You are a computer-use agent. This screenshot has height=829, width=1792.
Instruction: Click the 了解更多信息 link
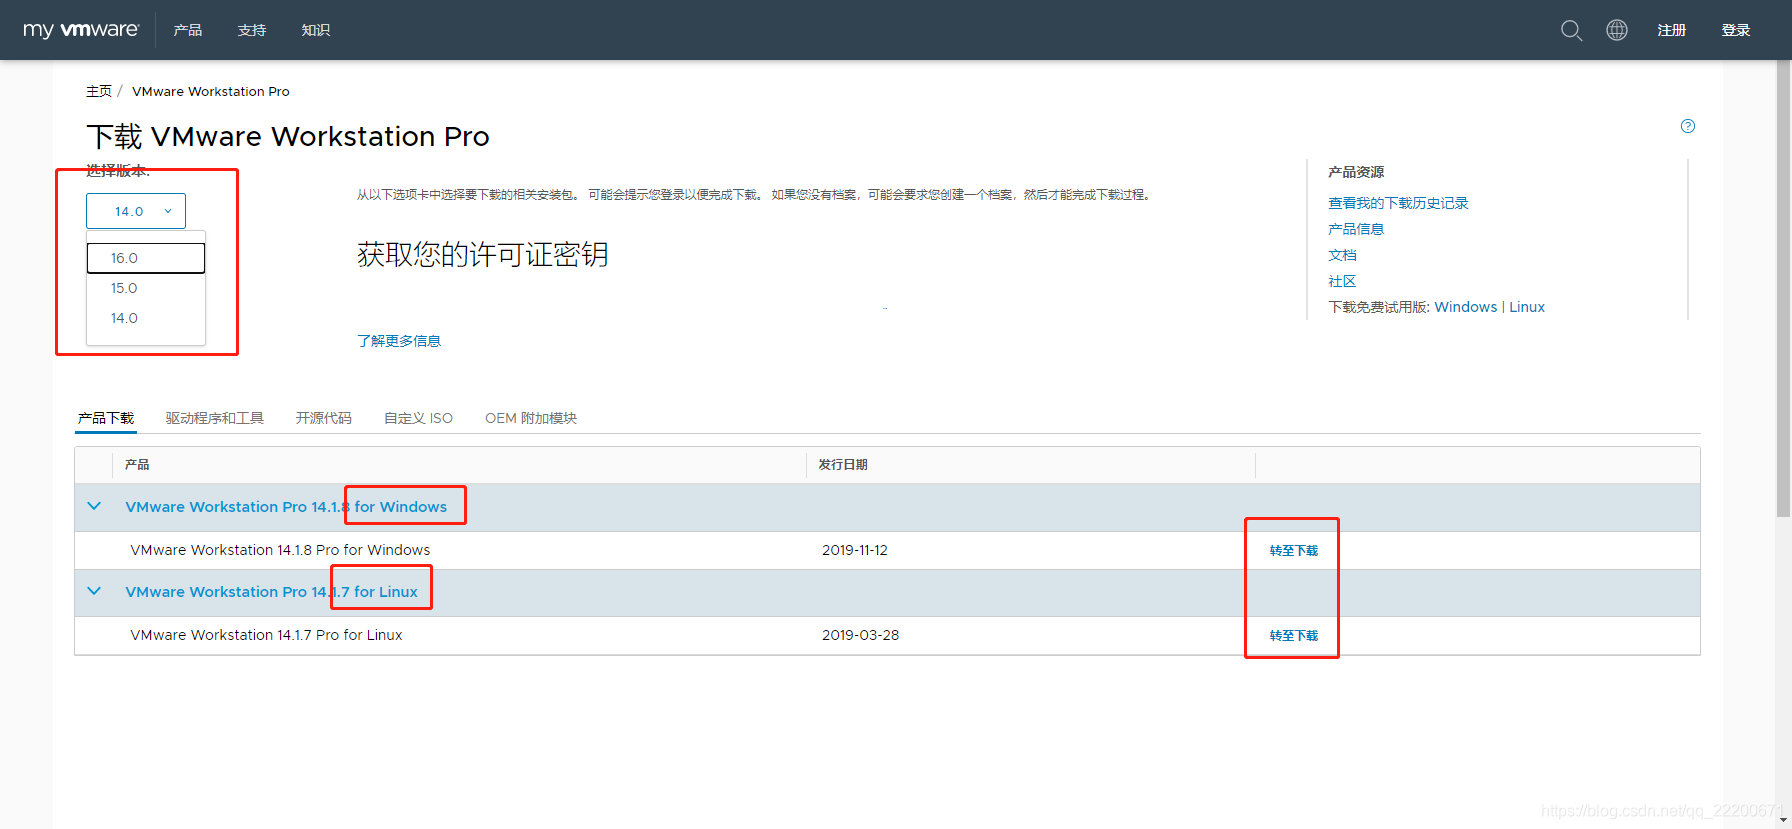(399, 341)
